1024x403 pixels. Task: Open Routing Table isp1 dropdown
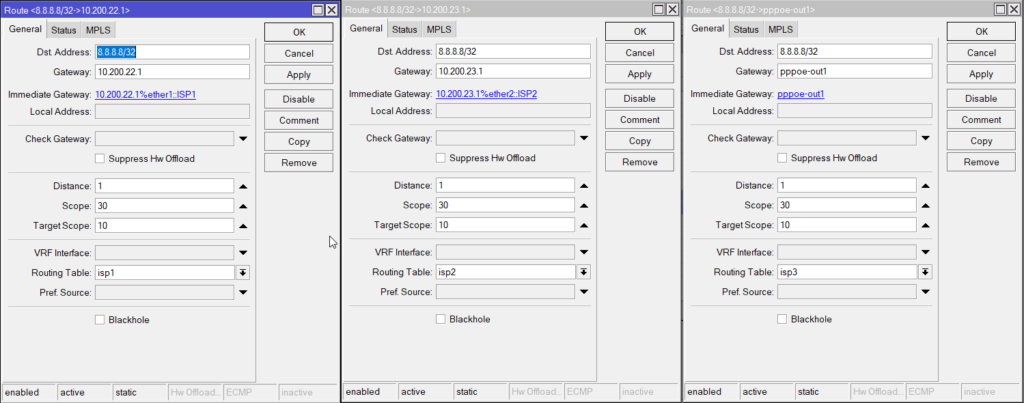tap(243, 273)
